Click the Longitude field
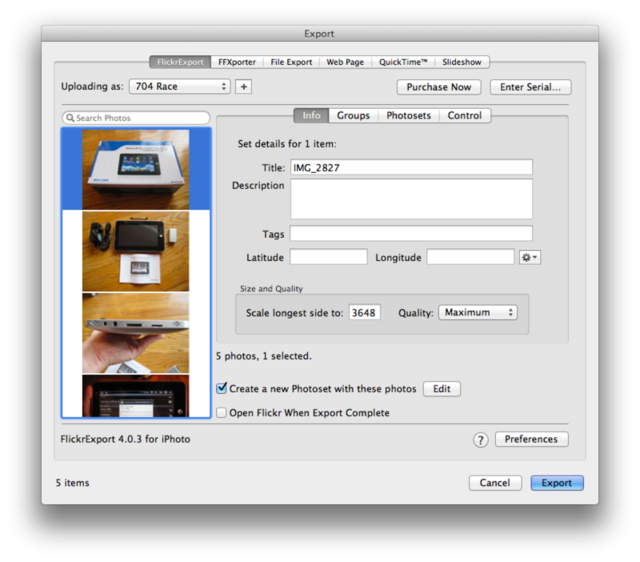 (x=470, y=257)
